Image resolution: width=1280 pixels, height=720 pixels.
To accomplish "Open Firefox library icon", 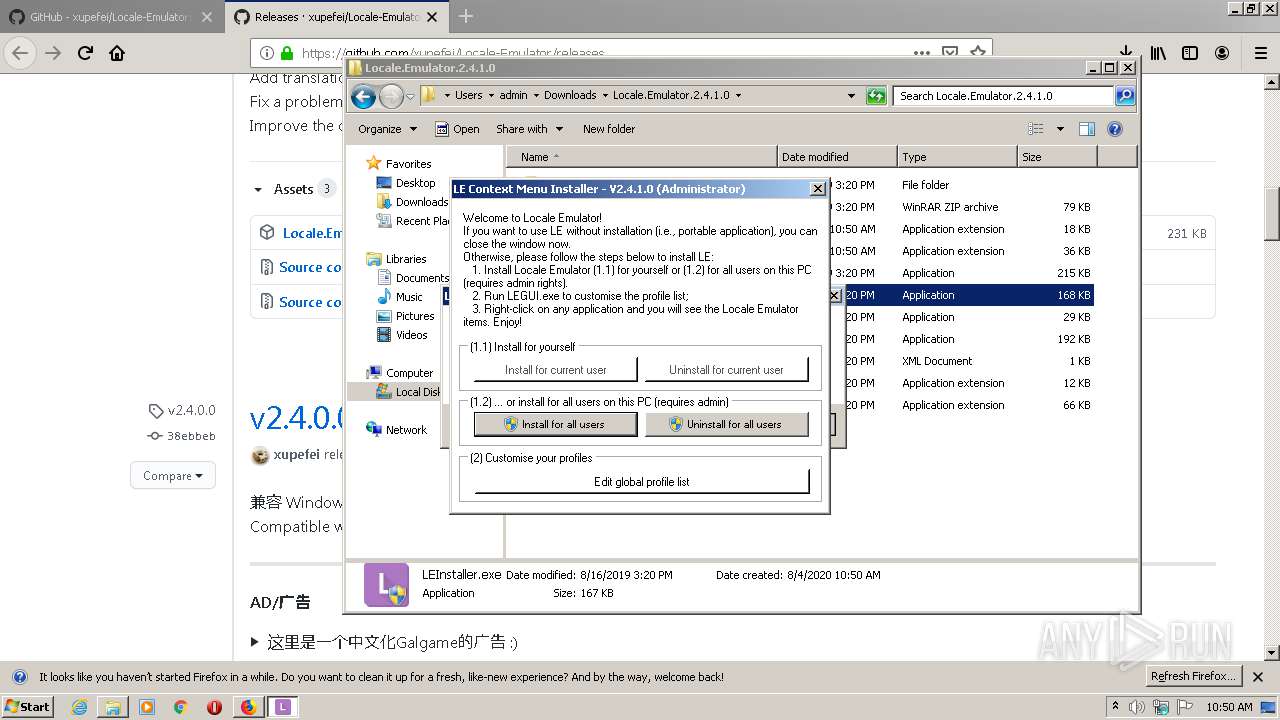I will pos(1158,53).
